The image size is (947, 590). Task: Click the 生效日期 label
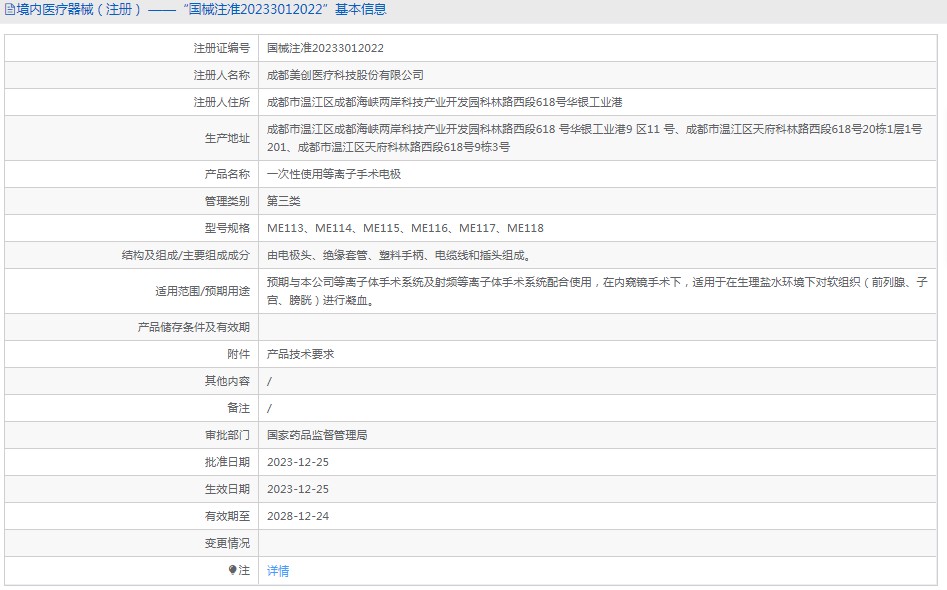click(227, 489)
